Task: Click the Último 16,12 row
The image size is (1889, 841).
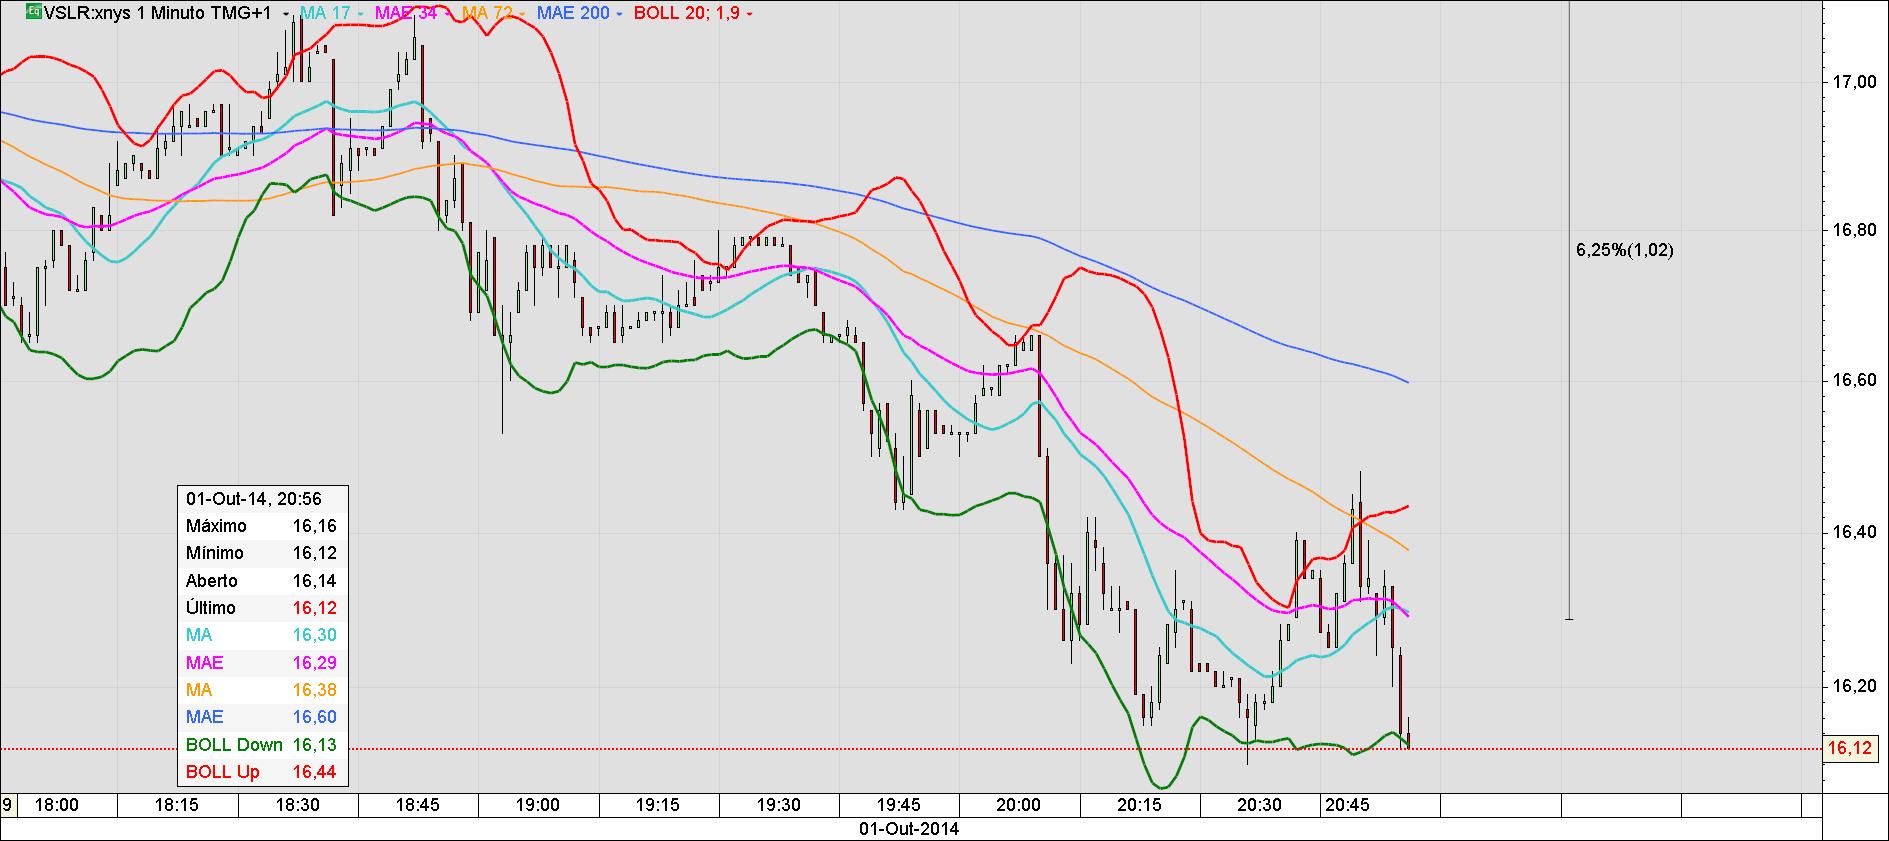Action: 263,608
